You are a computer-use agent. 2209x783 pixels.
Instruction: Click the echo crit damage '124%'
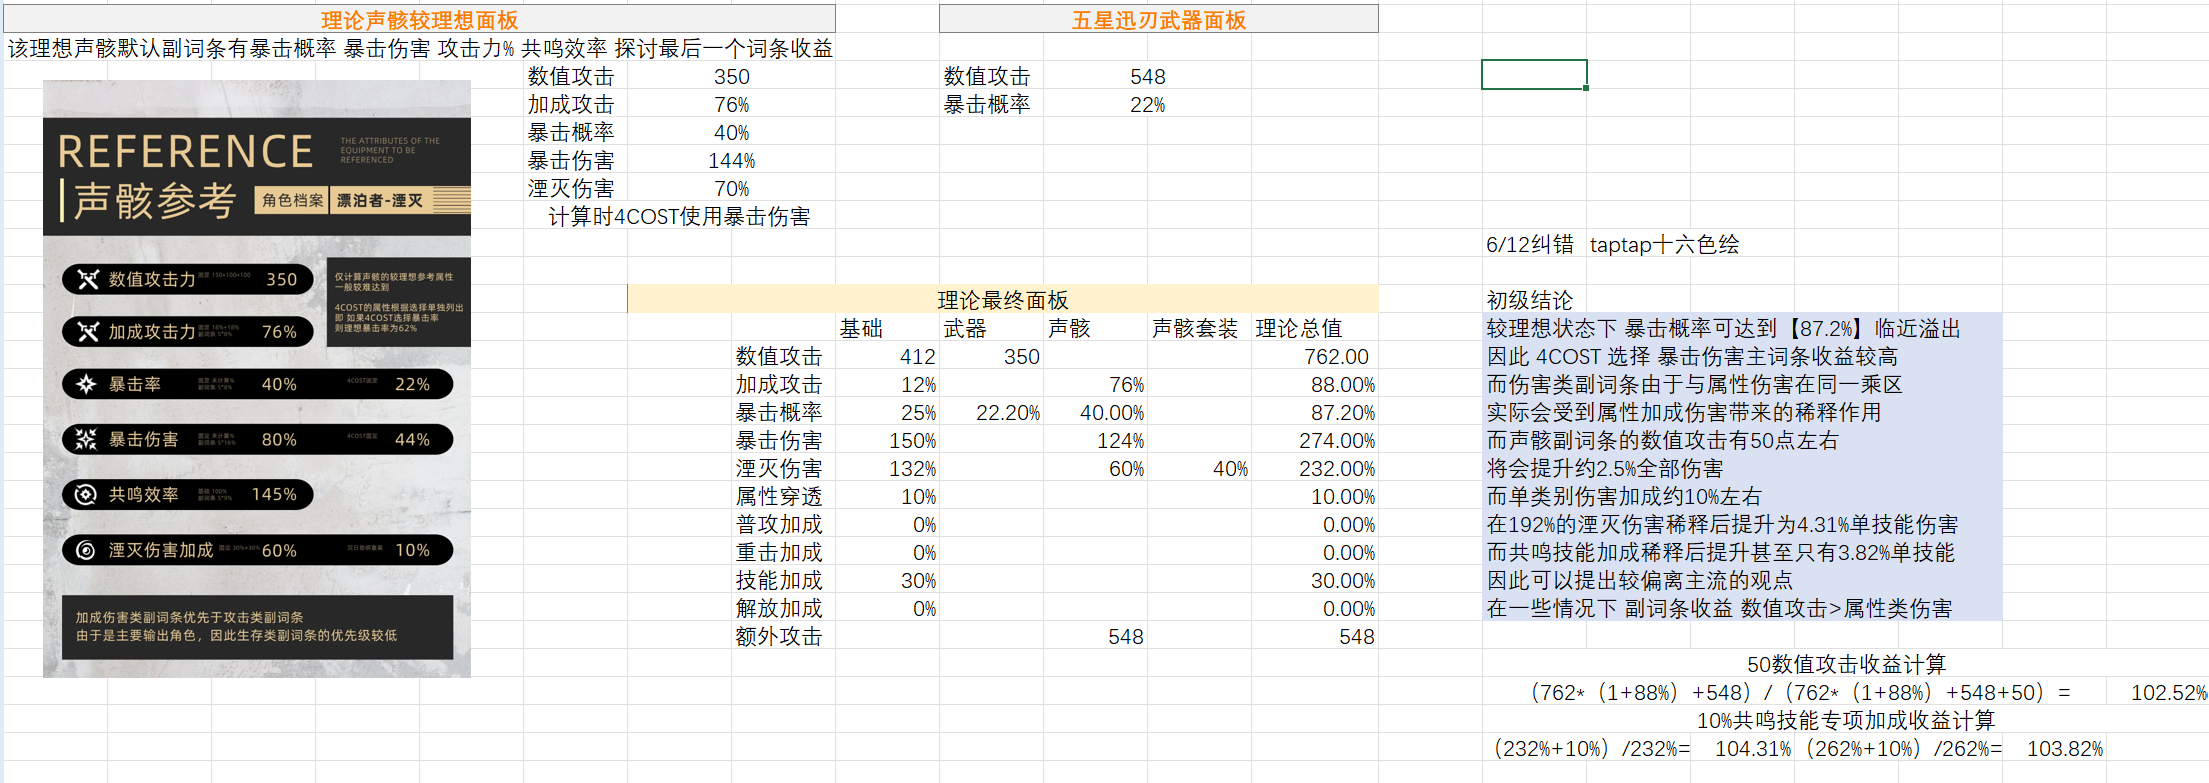pos(1120,441)
